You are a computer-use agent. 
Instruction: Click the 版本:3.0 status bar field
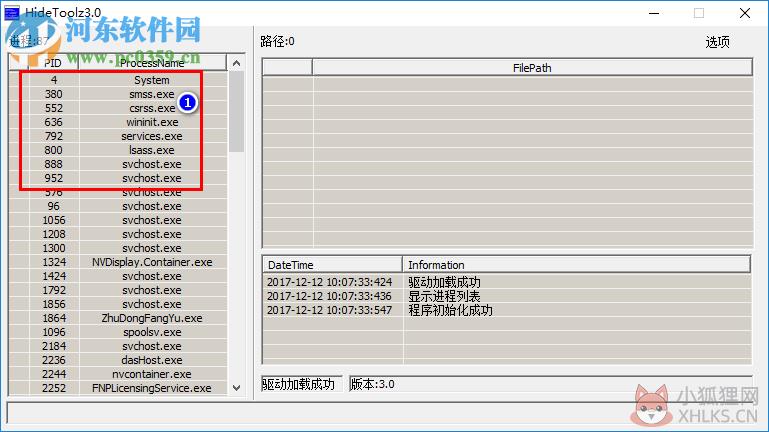[550, 384]
